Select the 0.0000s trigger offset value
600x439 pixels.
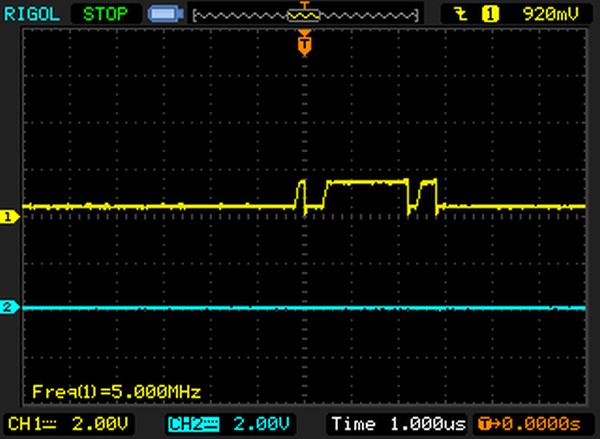544,424
